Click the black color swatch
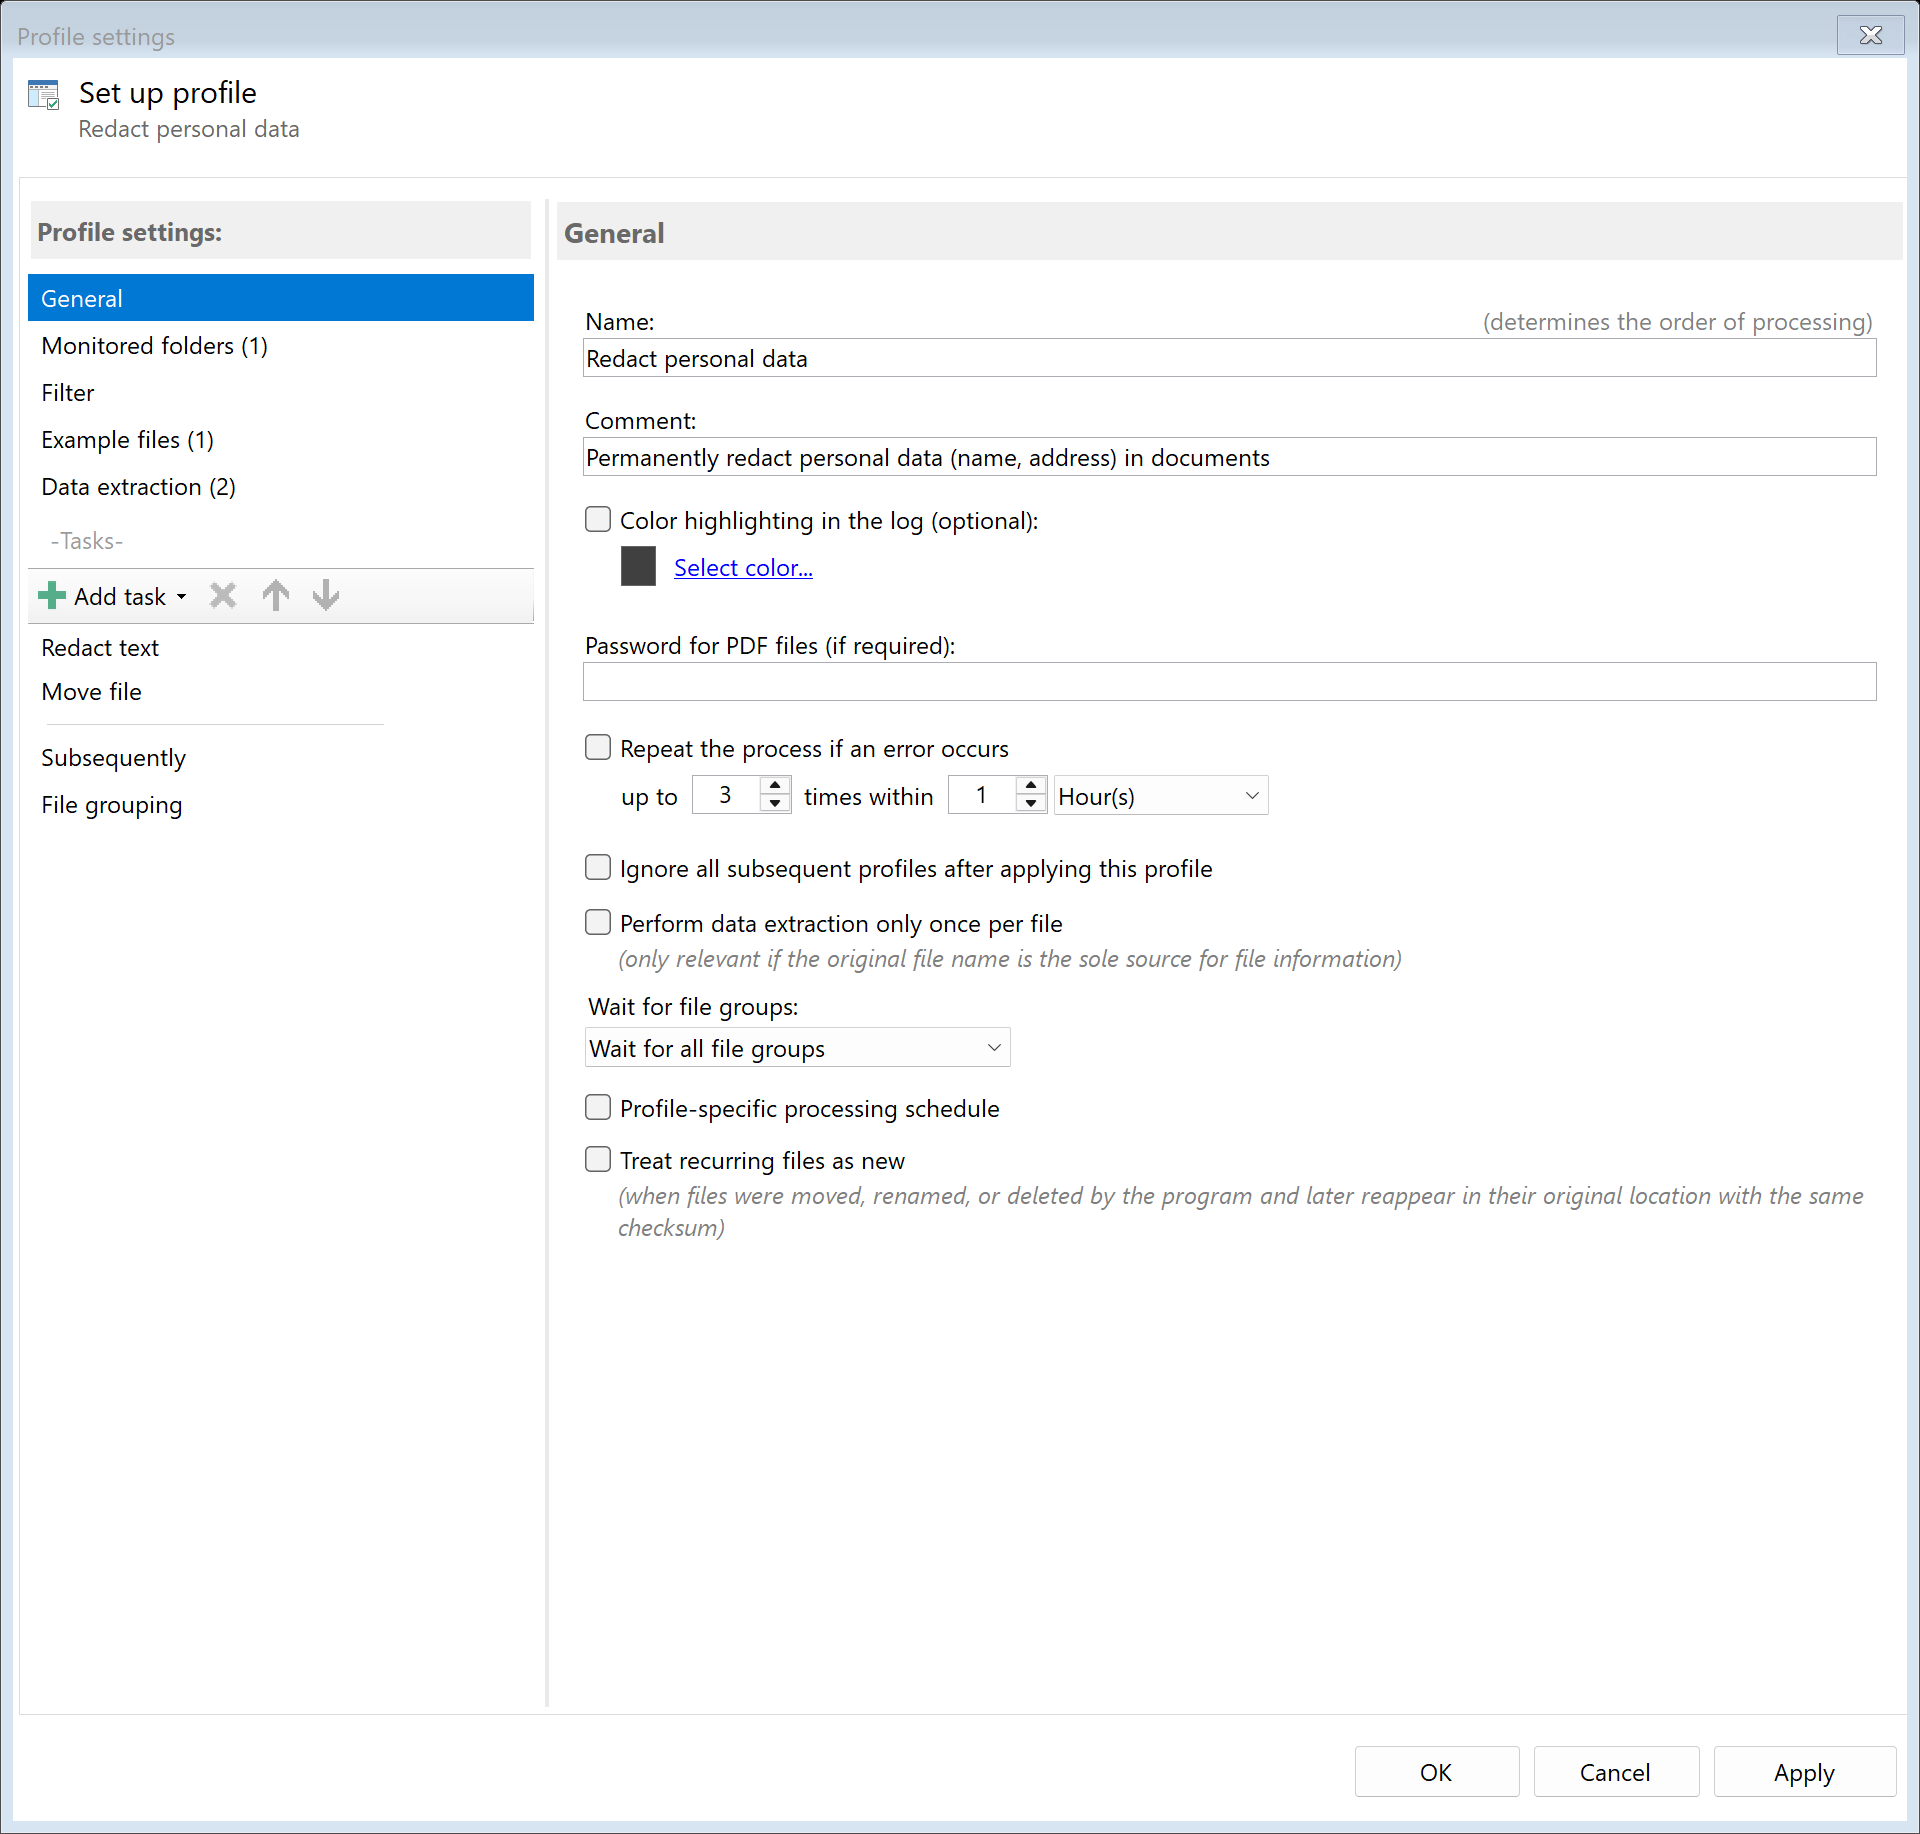The height and width of the screenshot is (1834, 1920). [x=637, y=566]
